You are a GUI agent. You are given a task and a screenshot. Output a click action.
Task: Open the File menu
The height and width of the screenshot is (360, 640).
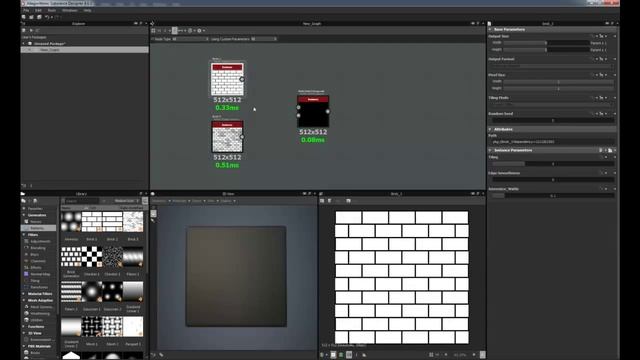(x=26, y=10)
